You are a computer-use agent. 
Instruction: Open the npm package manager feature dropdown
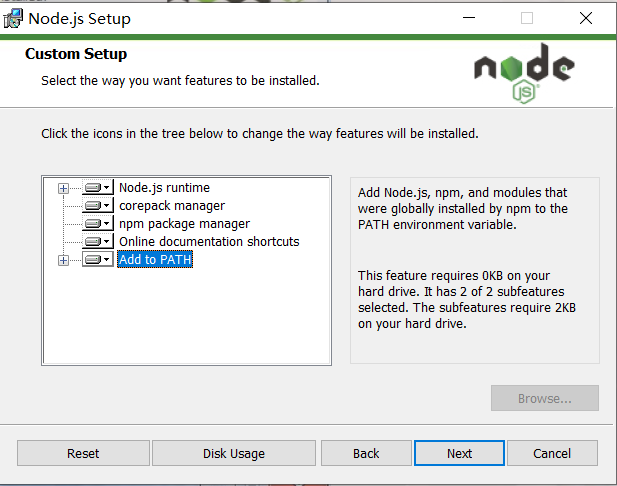click(x=98, y=224)
